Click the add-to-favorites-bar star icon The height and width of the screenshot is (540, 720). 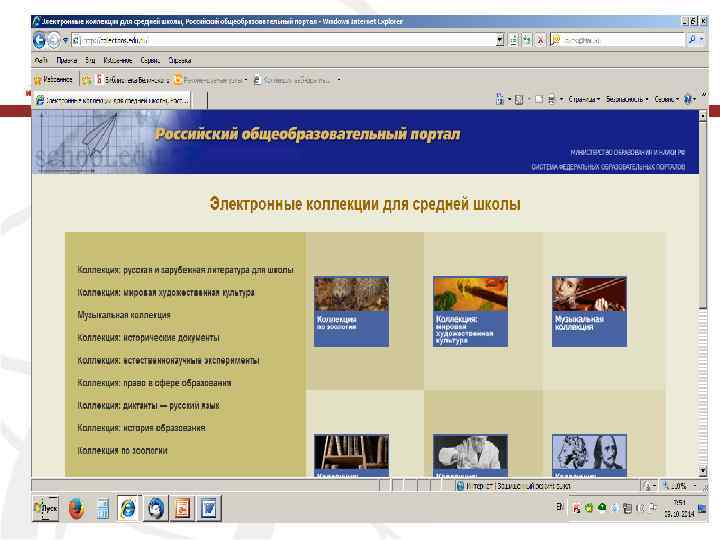tap(86, 80)
